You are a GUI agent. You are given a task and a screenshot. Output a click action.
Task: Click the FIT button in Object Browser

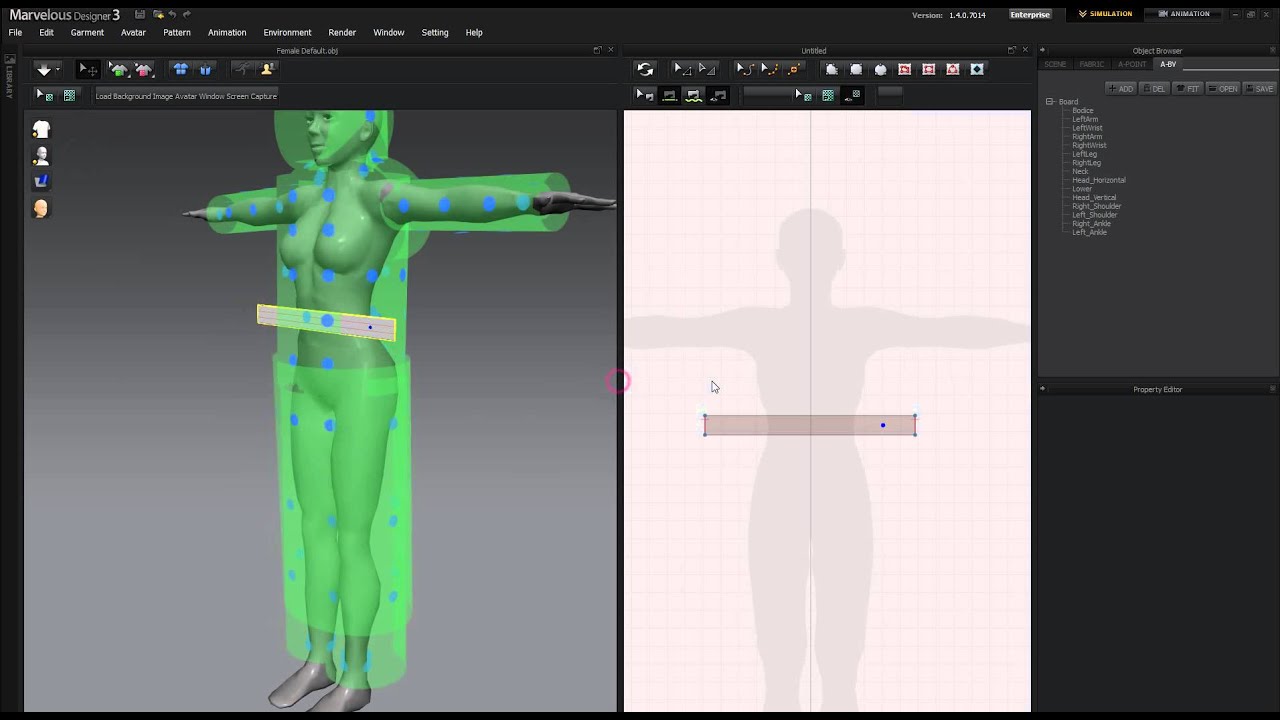1188,89
